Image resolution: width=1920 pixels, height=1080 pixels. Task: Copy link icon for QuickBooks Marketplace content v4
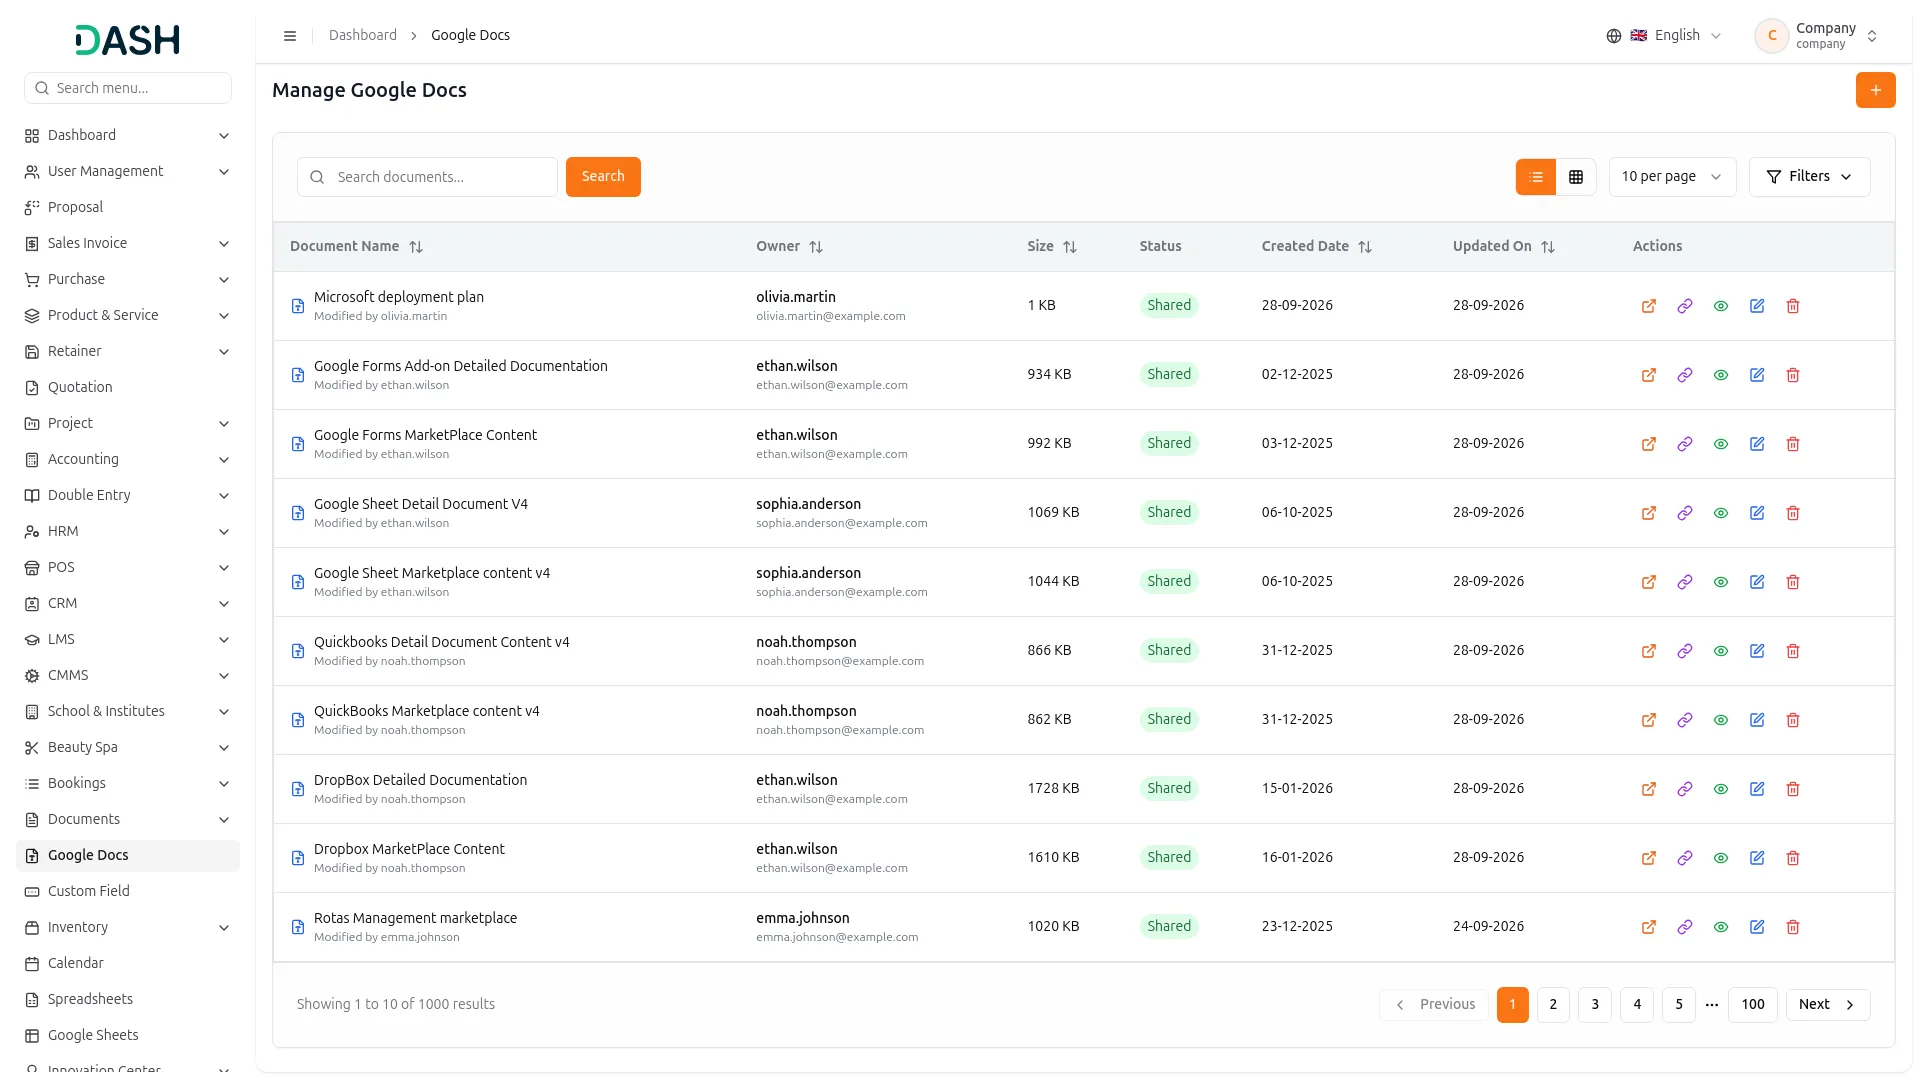1684,720
